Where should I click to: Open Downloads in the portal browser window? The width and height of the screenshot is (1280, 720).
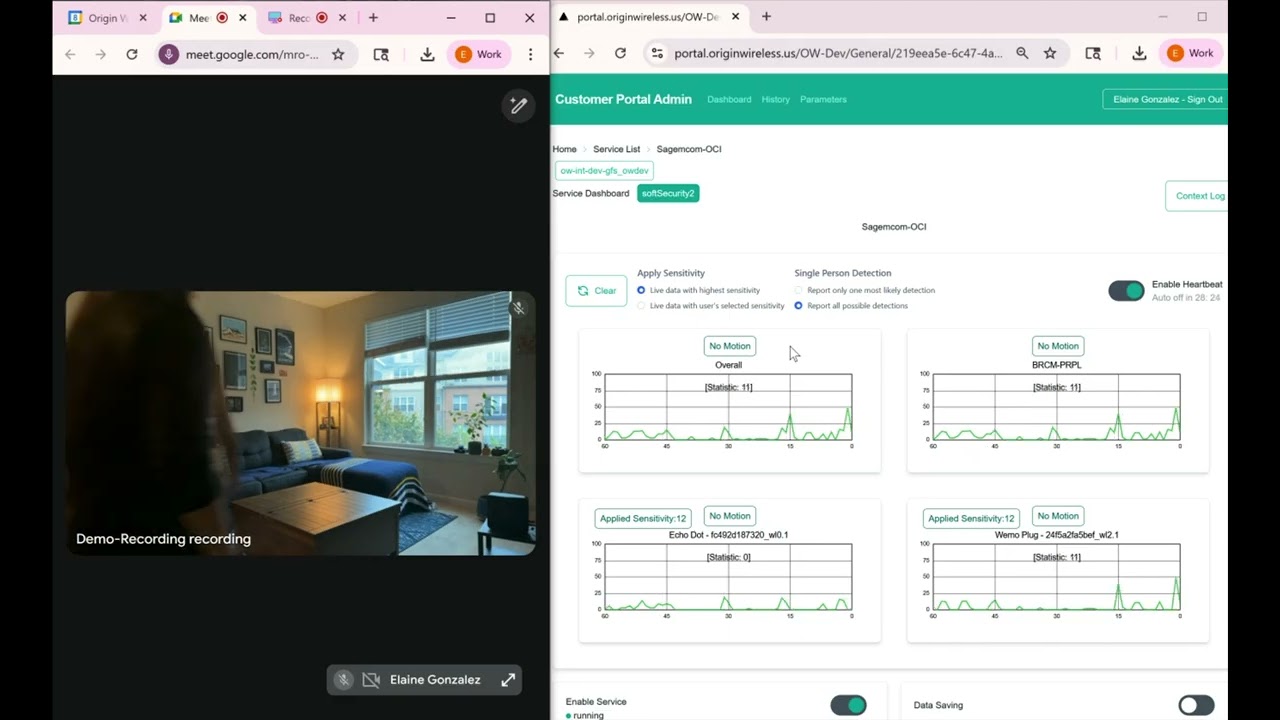[1139, 53]
